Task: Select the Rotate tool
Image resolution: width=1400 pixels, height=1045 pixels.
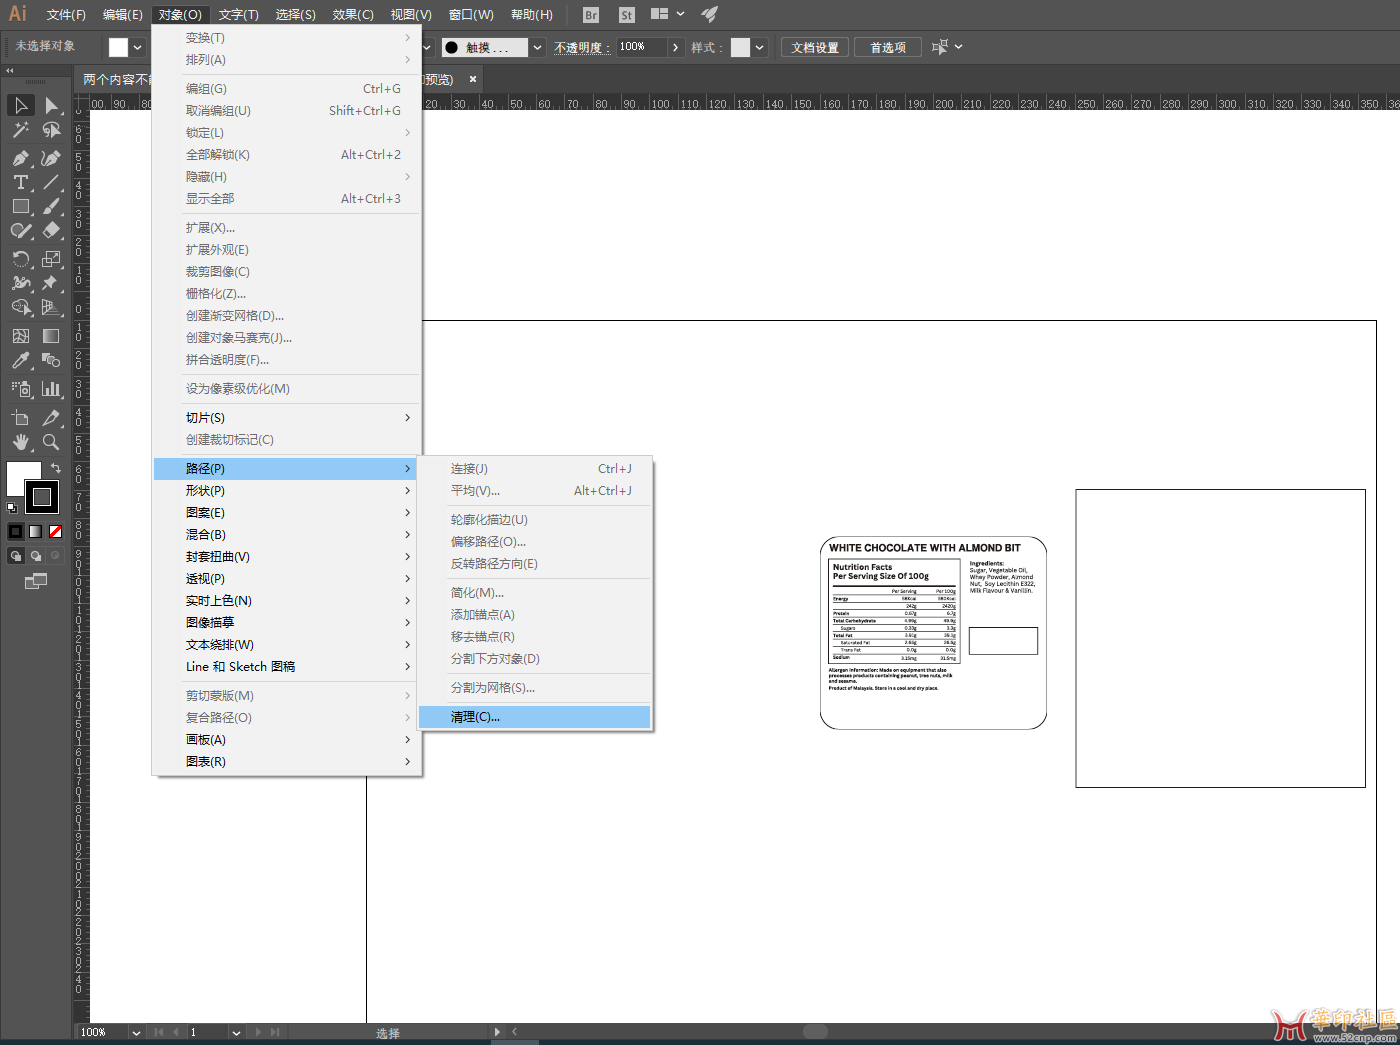Action: 21,259
